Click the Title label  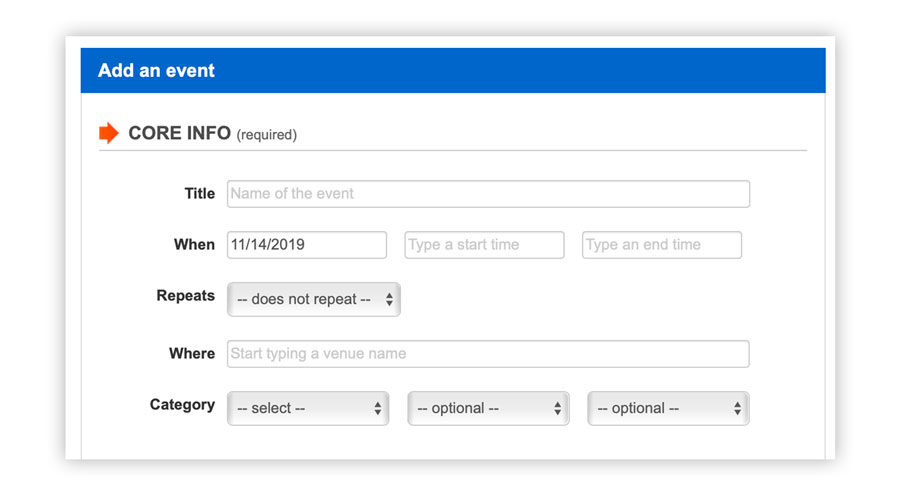coord(200,194)
